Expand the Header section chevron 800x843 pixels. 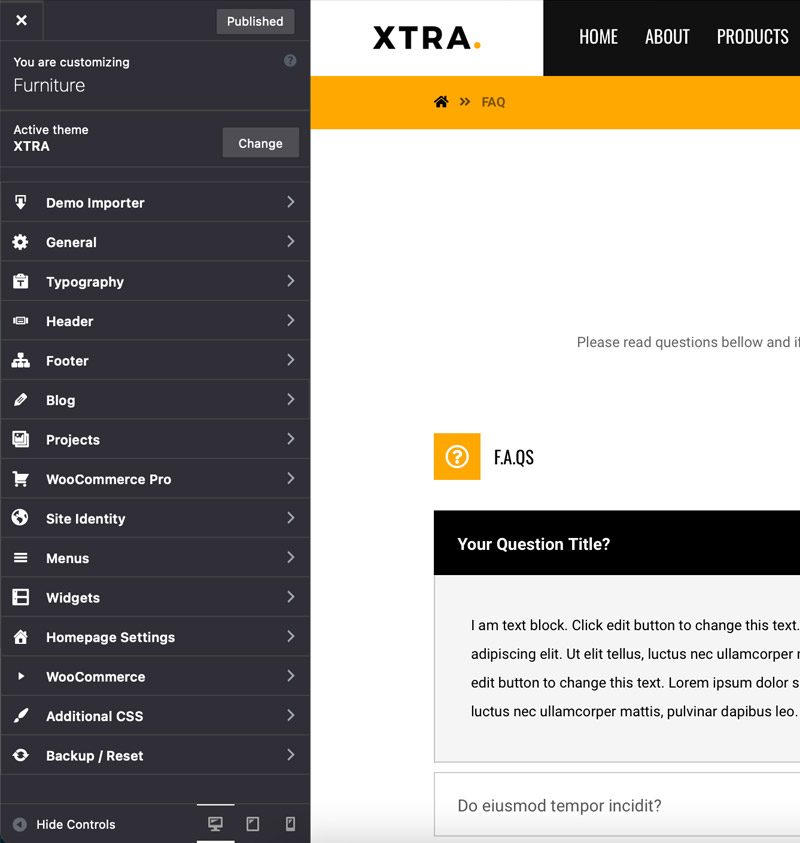(x=290, y=321)
